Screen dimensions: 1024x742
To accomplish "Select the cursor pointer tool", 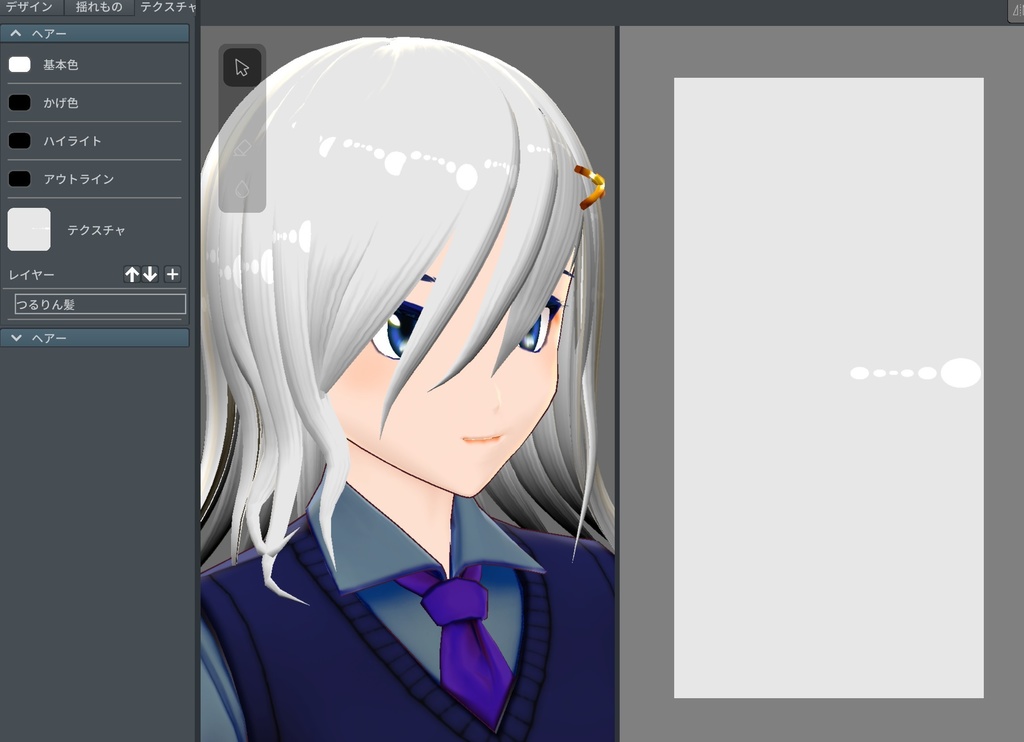I will [x=242, y=67].
